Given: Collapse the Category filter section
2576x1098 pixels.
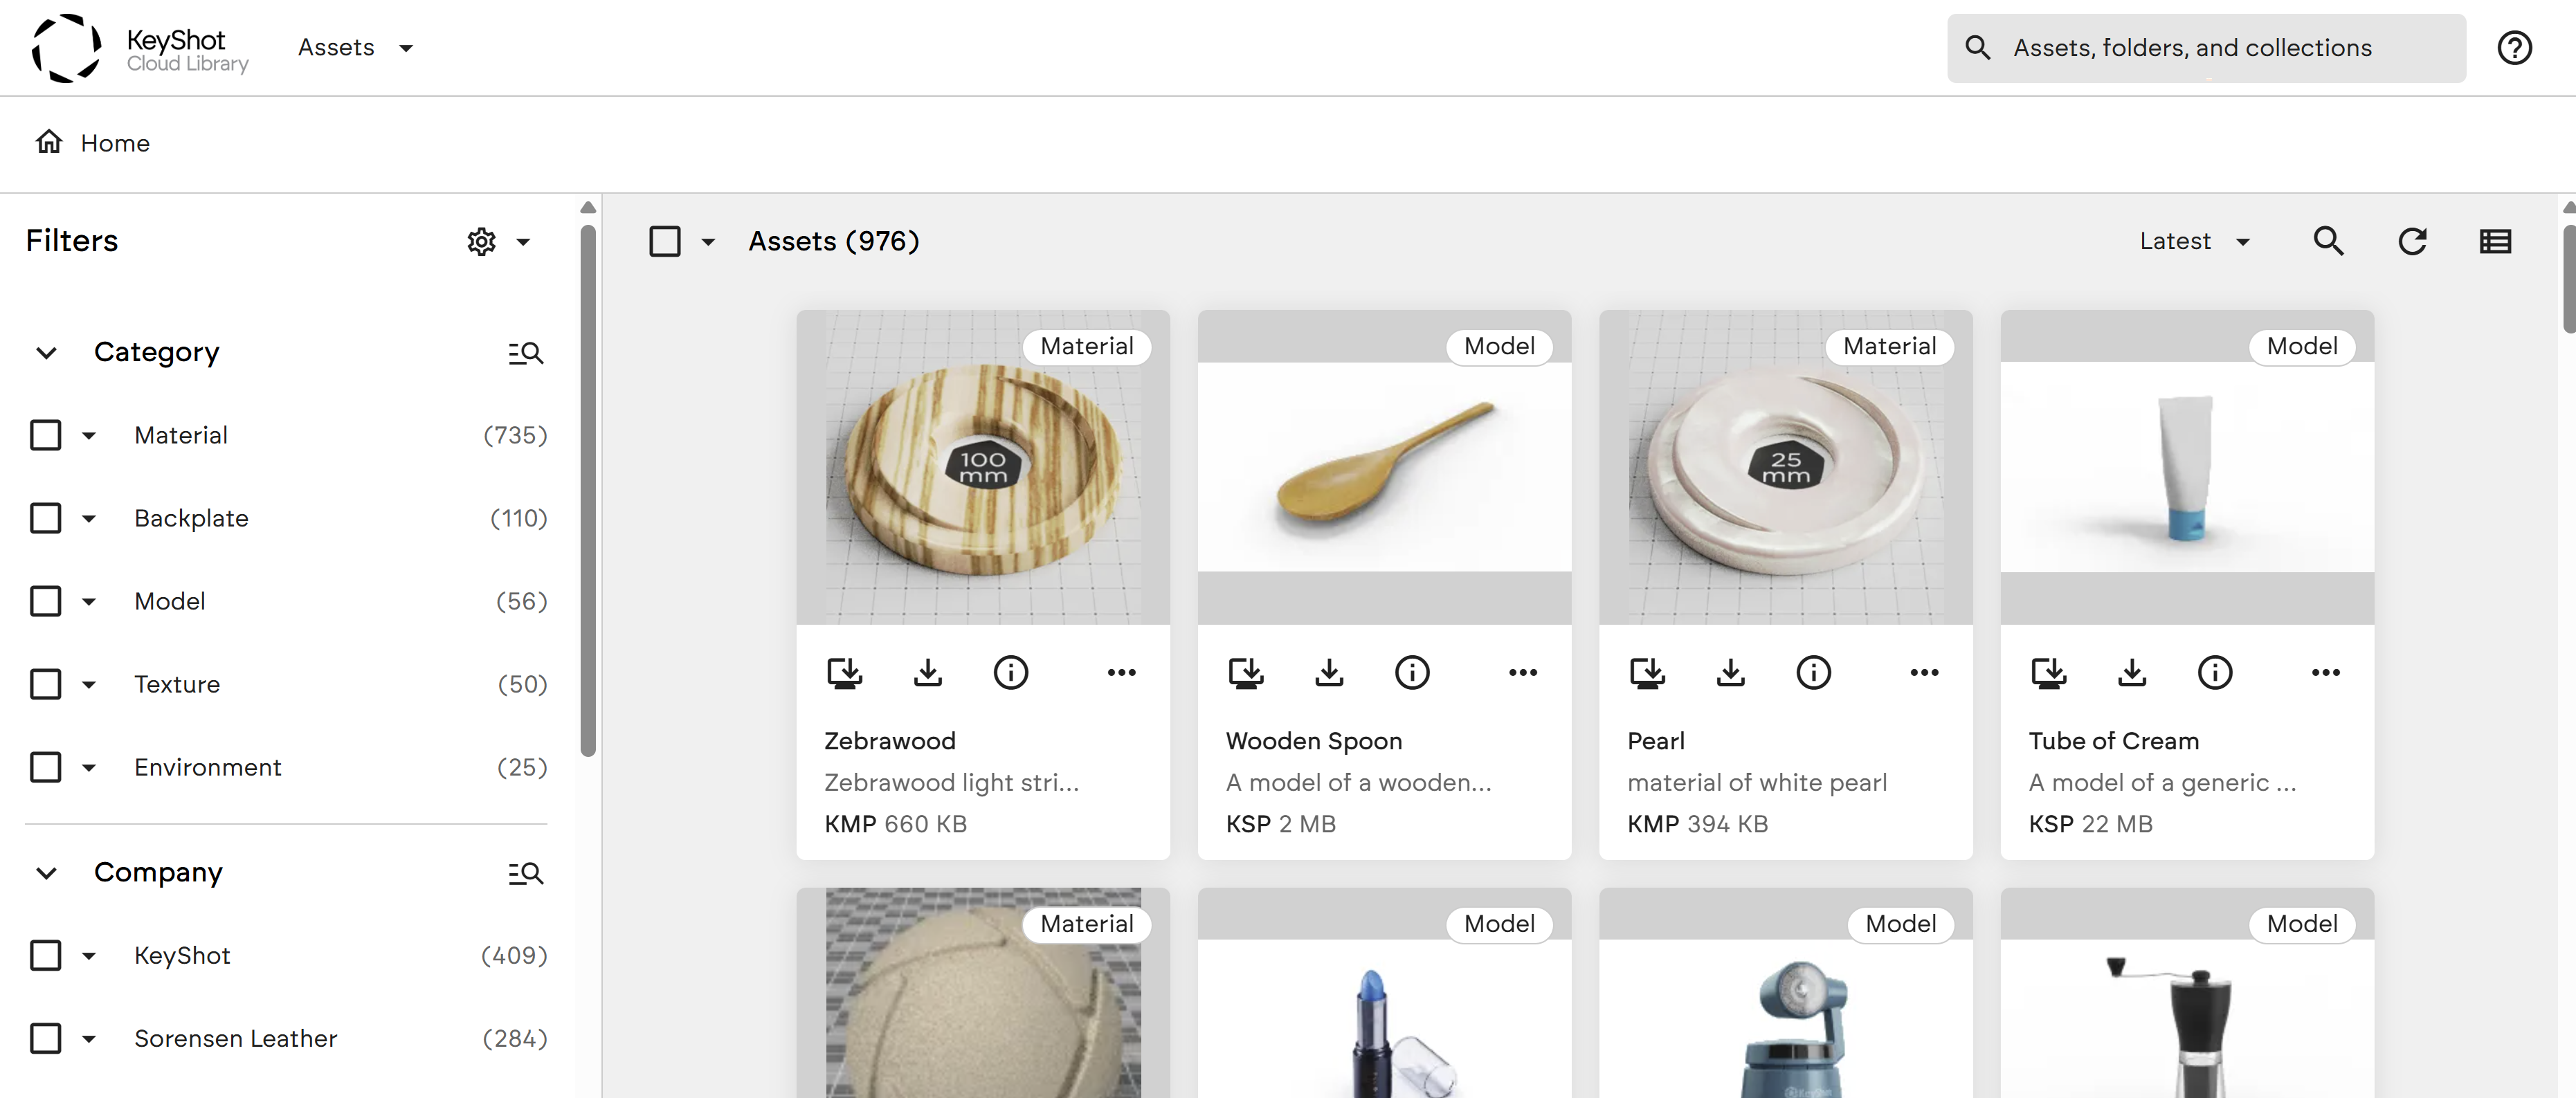Looking at the screenshot, I should 46,353.
